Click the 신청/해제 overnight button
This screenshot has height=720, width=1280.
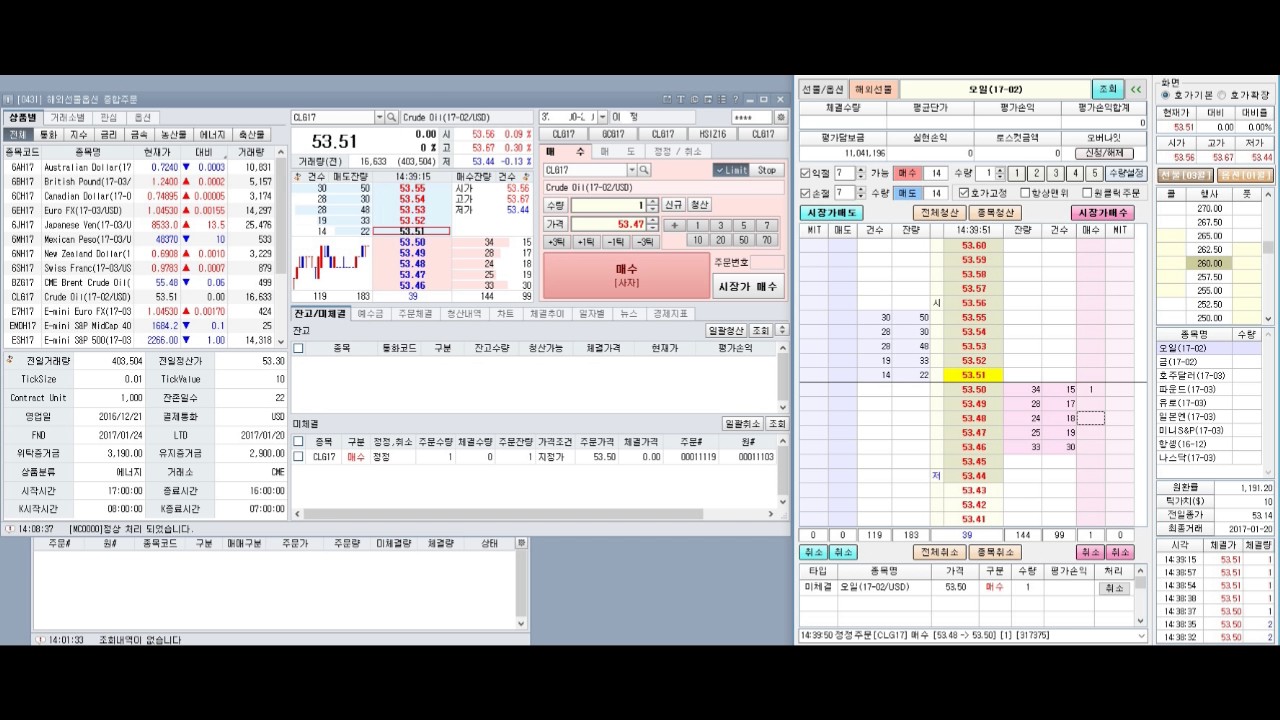1103,153
